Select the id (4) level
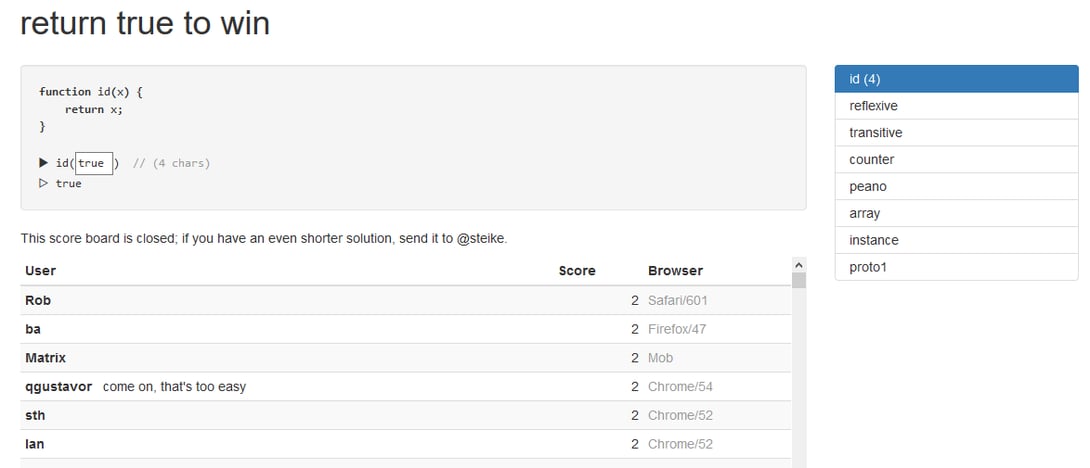The width and height of the screenshot is (1090, 468). coord(956,79)
